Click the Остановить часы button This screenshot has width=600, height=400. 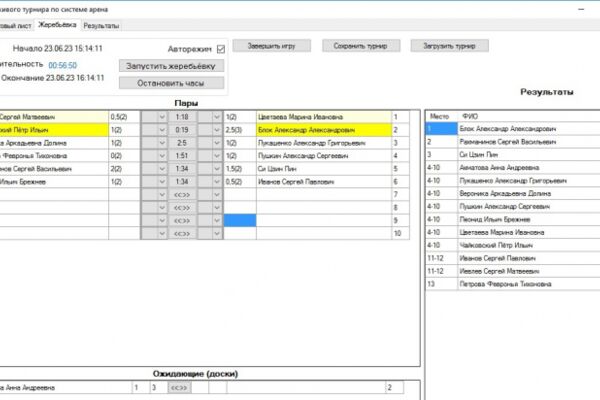pyautogui.click(x=171, y=83)
